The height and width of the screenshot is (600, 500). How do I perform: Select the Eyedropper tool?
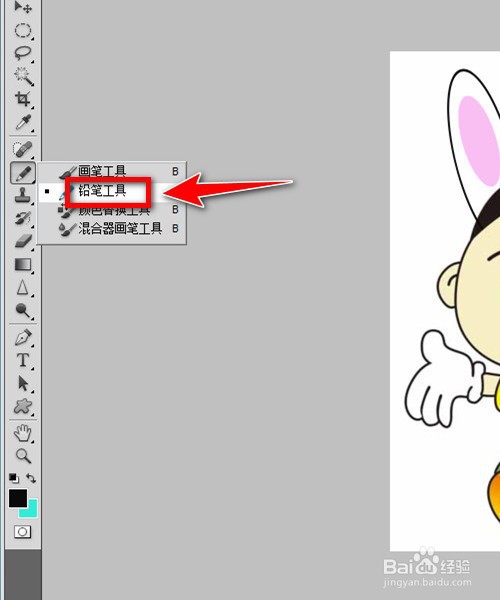click(23, 122)
